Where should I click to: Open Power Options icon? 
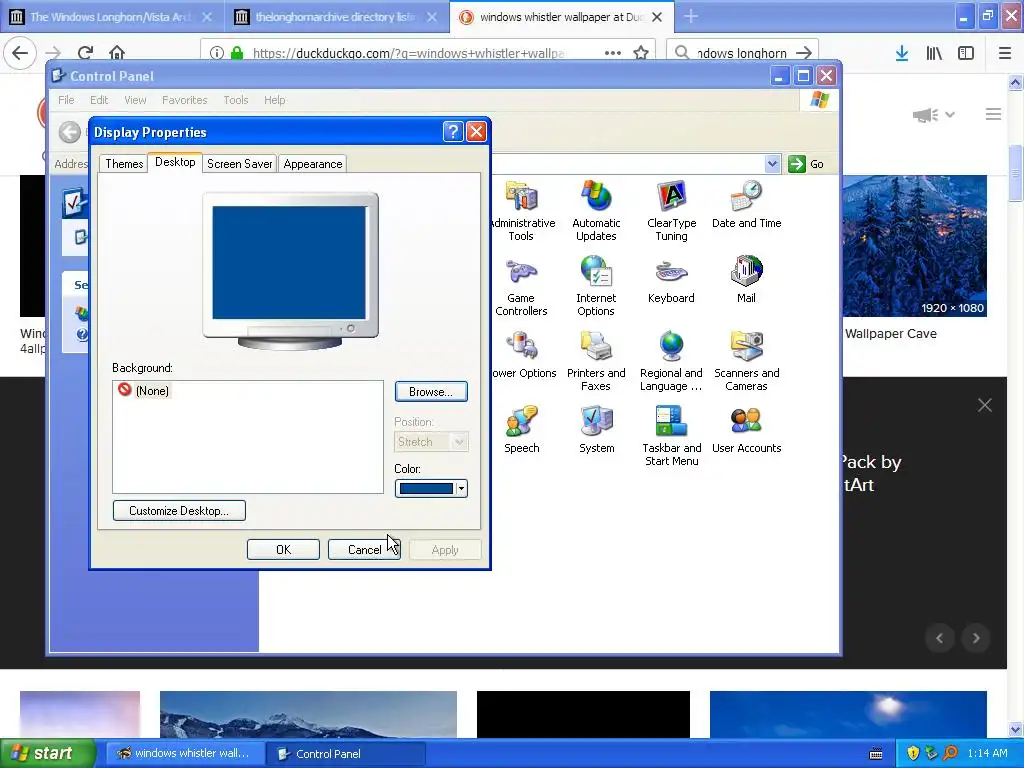pos(524,355)
